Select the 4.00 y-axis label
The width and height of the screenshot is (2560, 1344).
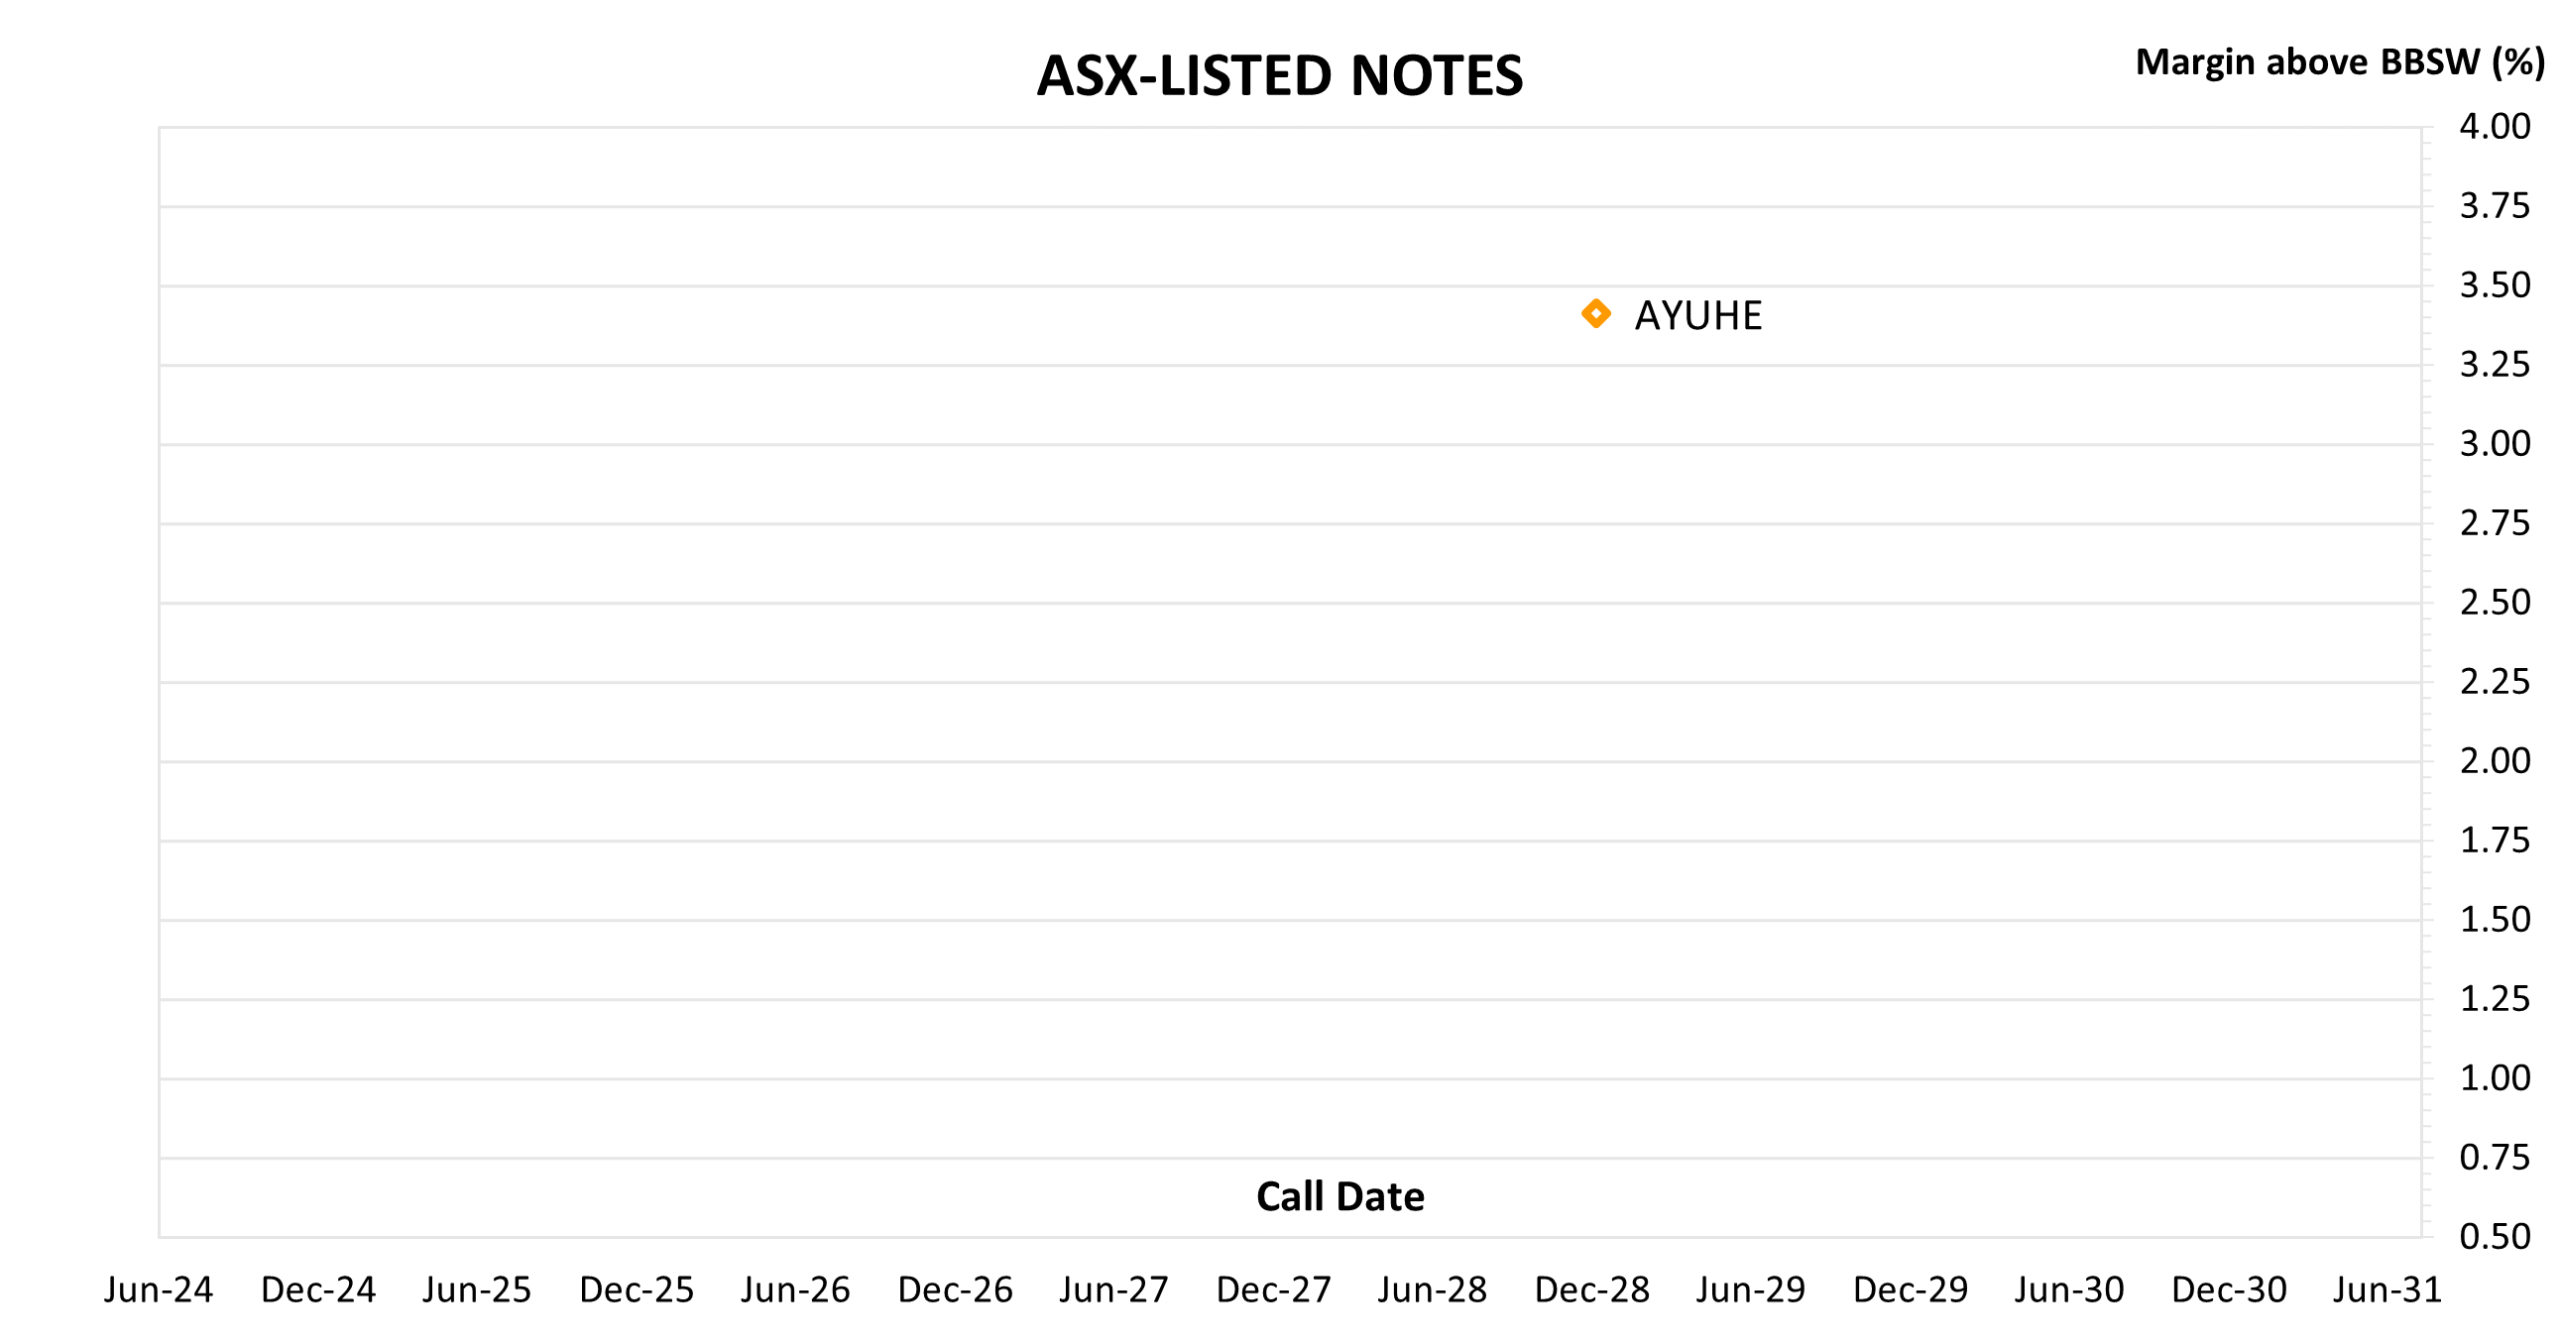[x=2494, y=127]
